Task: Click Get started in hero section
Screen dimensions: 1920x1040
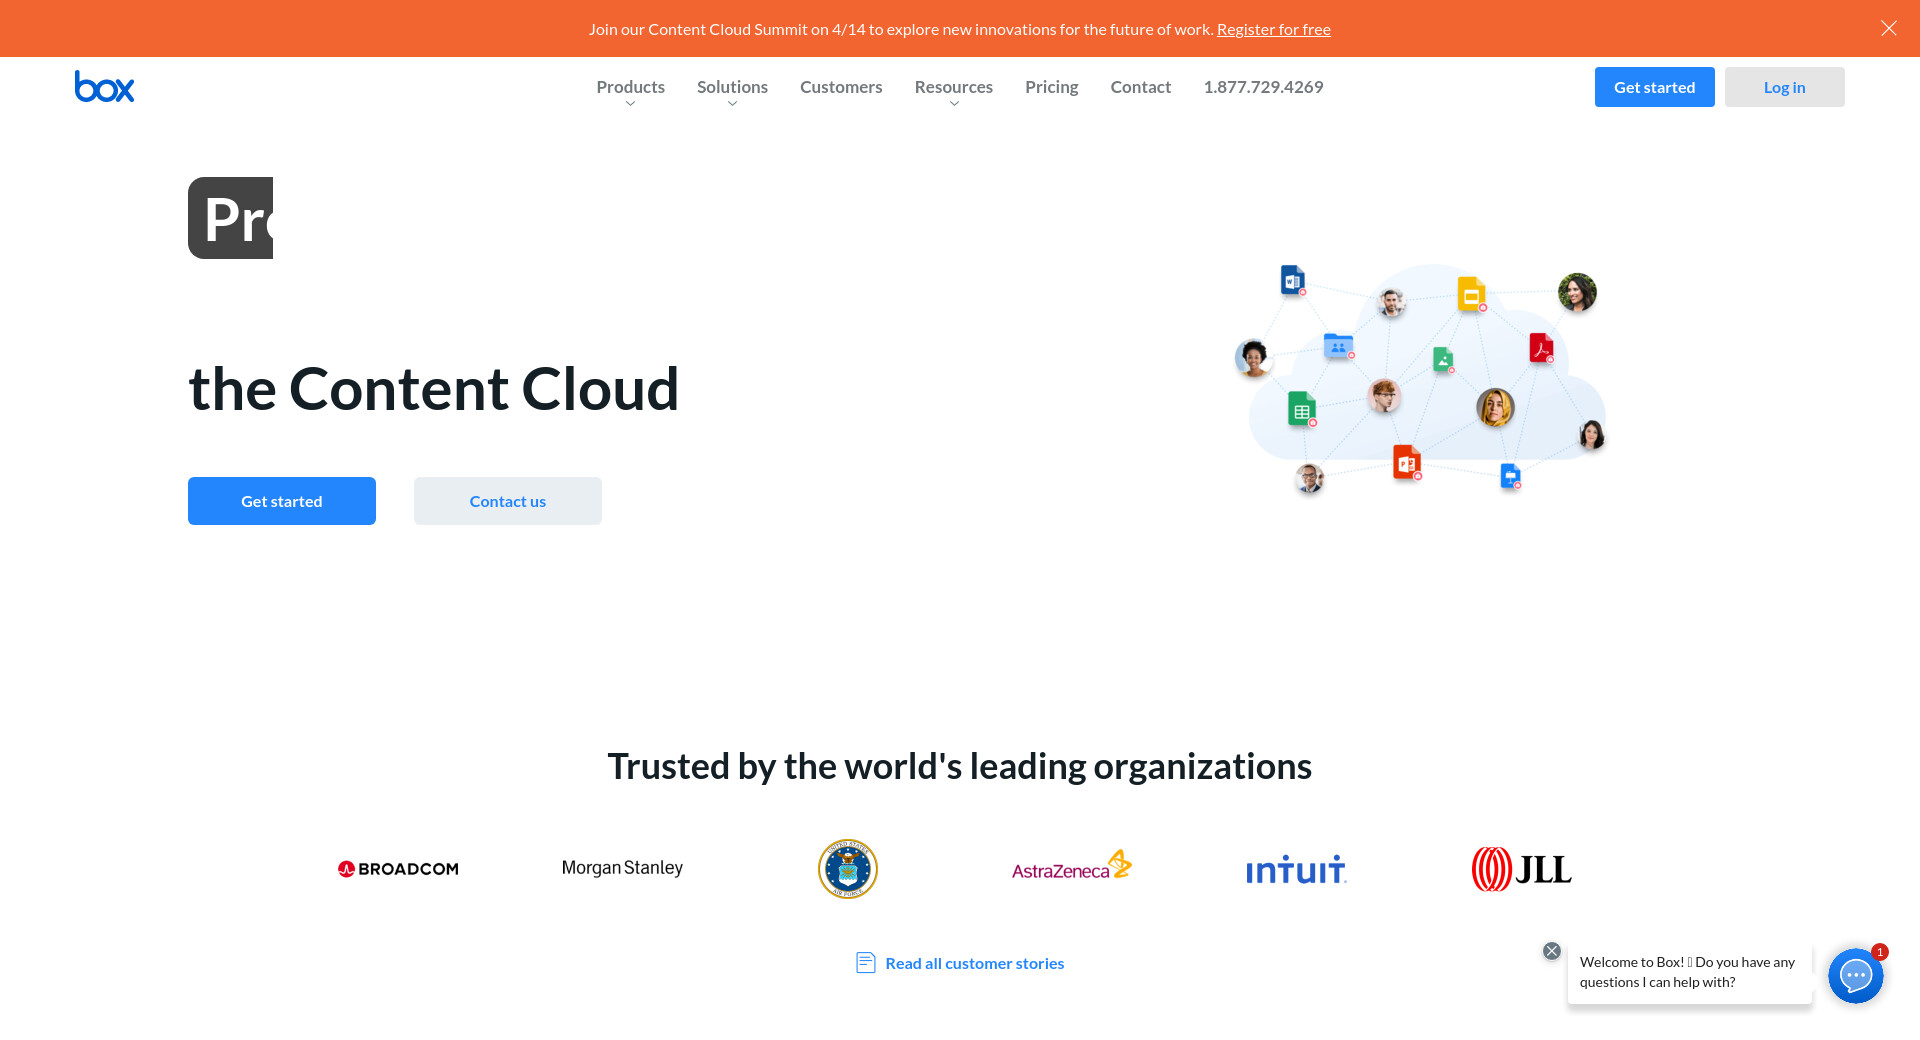Action: (282, 501)
